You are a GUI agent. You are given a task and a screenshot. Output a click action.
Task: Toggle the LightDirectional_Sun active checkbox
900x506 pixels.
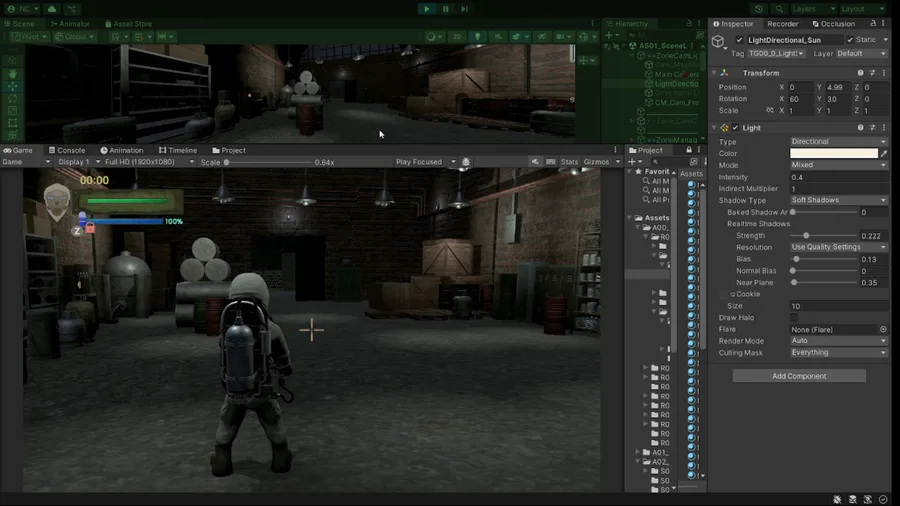pos(739,40)
